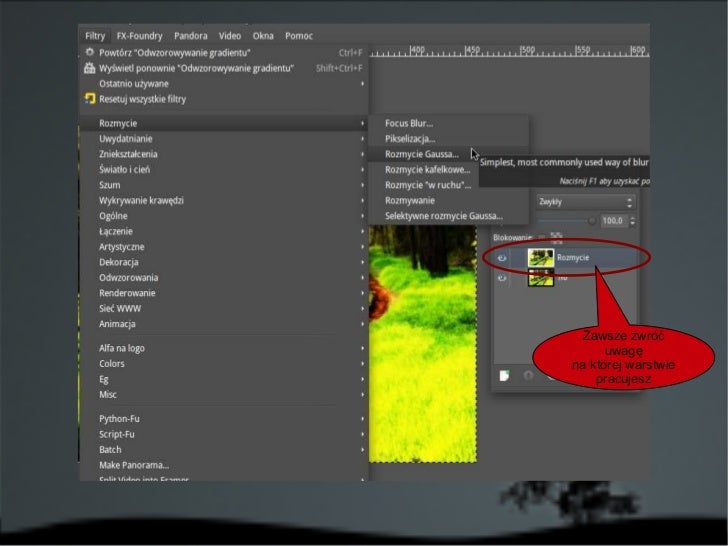
Task: Click the new layer icon in Layers panel
Action: [x=506, y=377]
